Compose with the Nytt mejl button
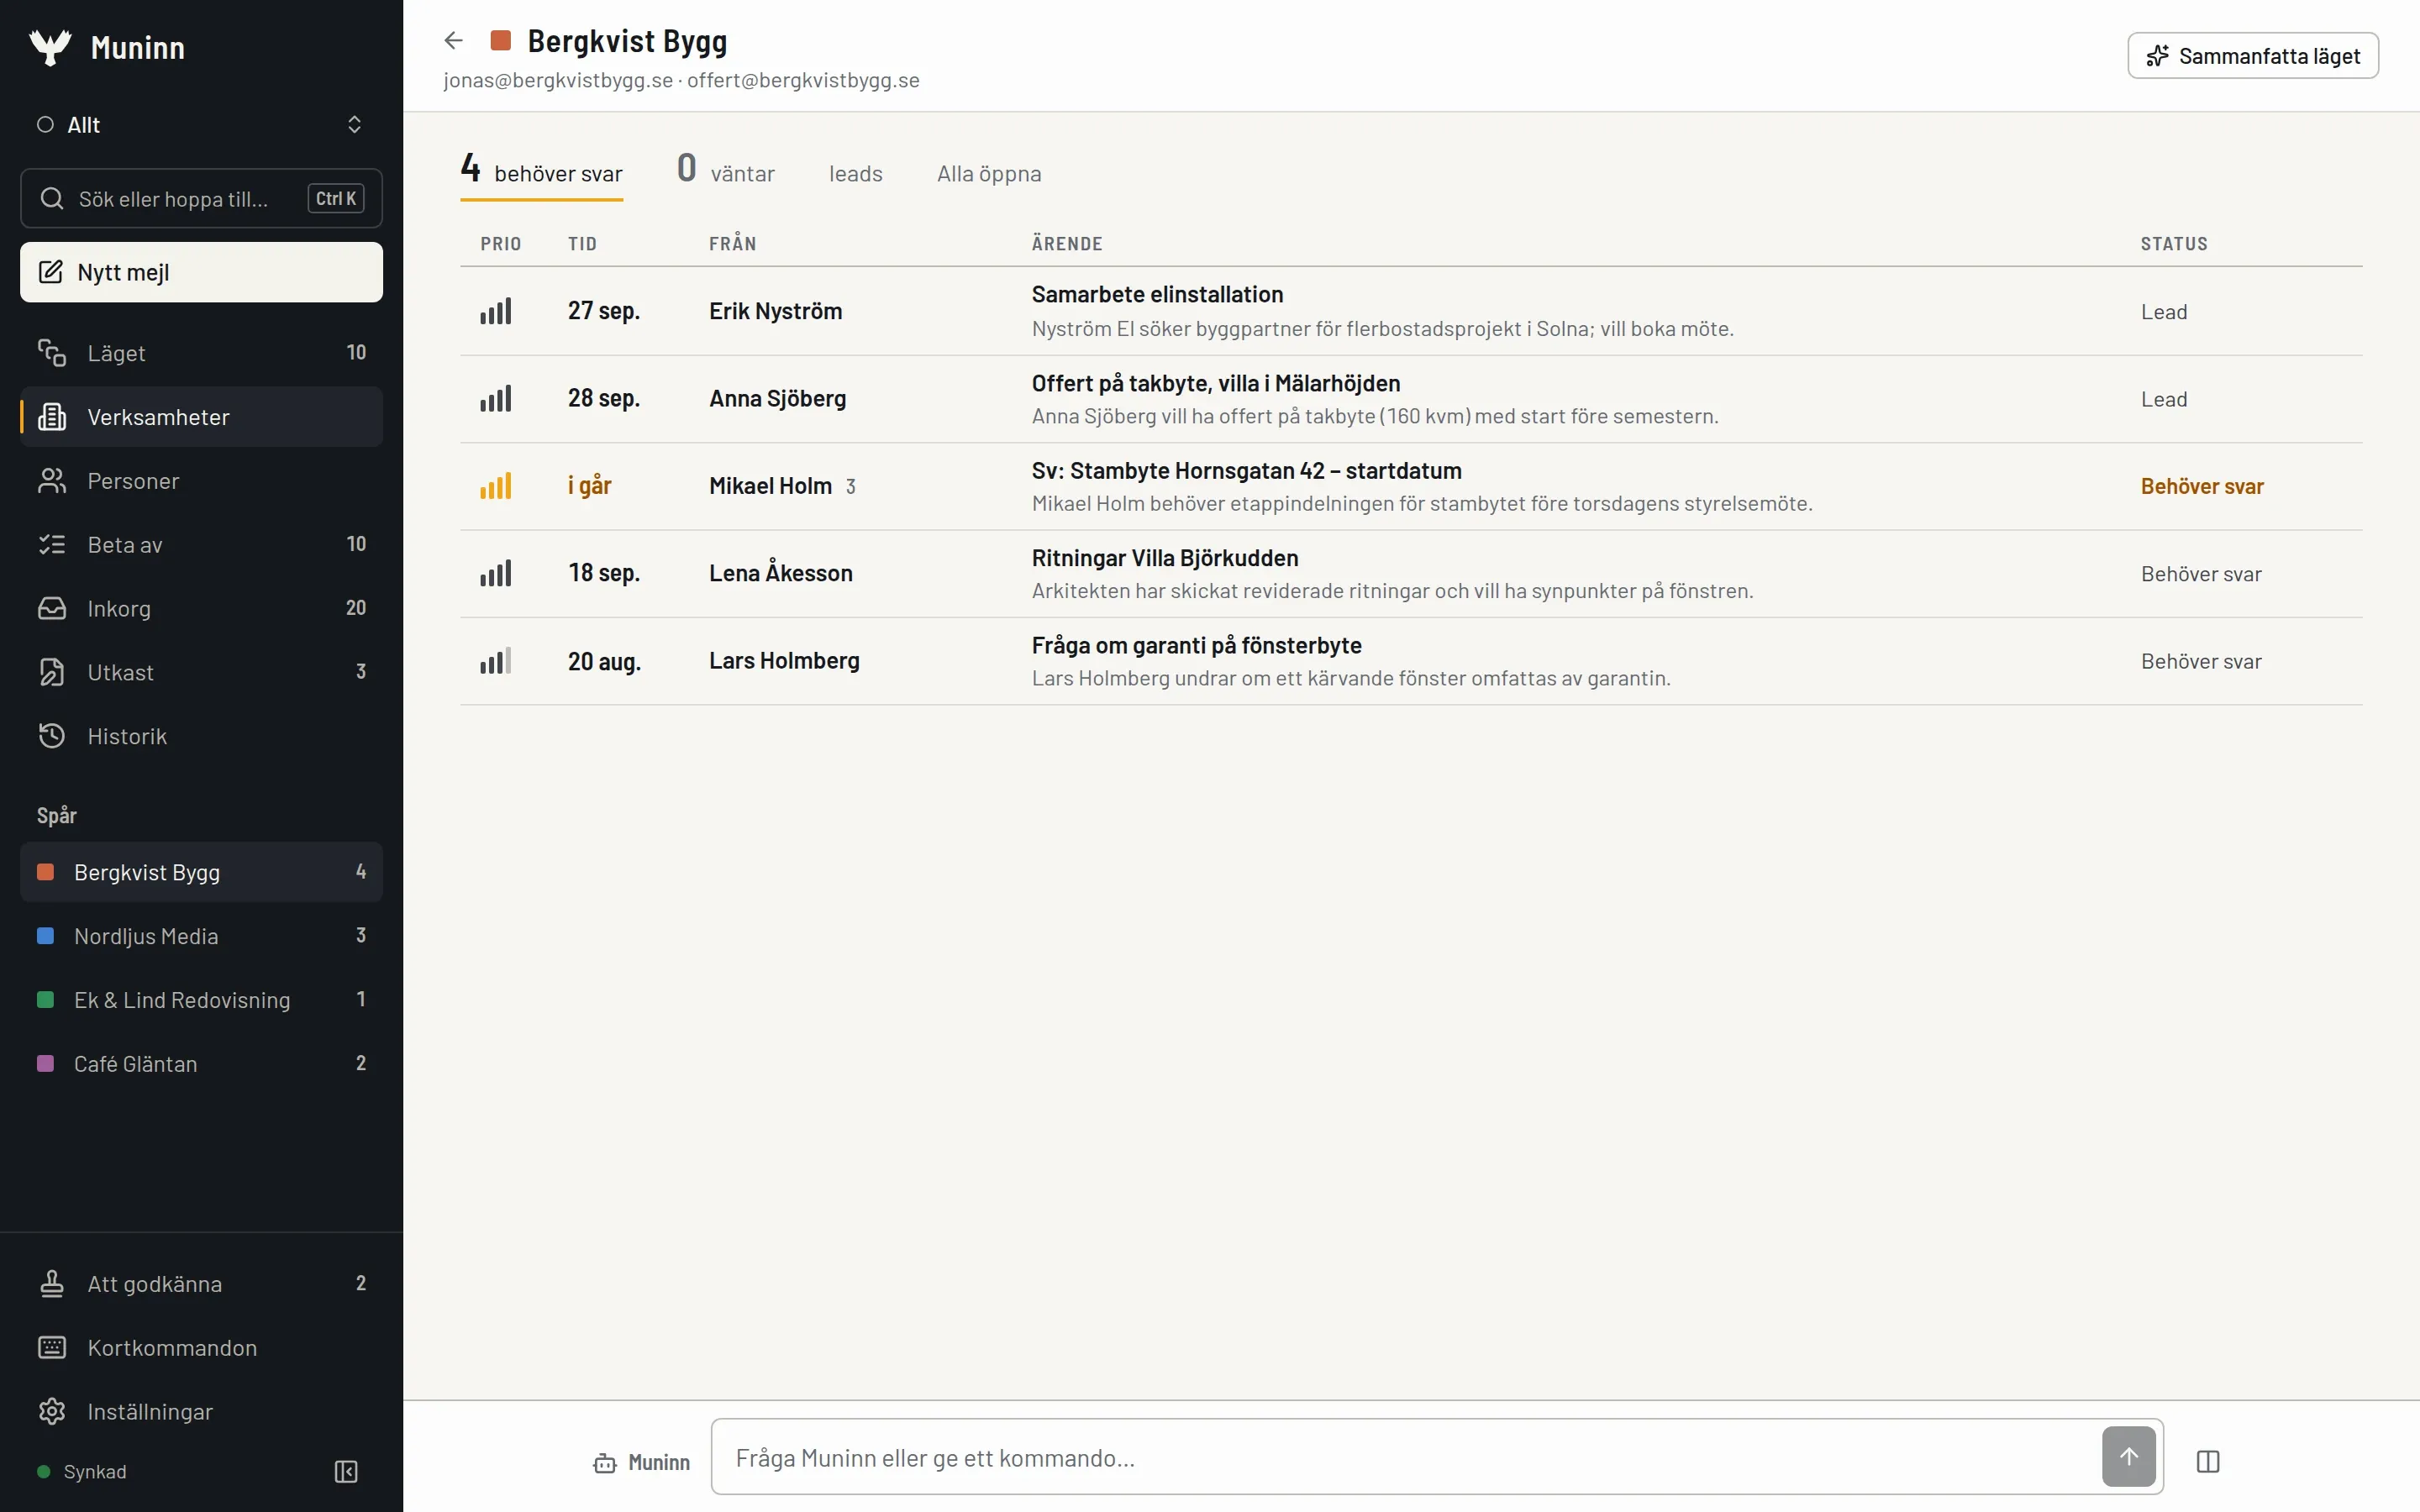This screenshot has height=1512, width=2420. (201, 272)
